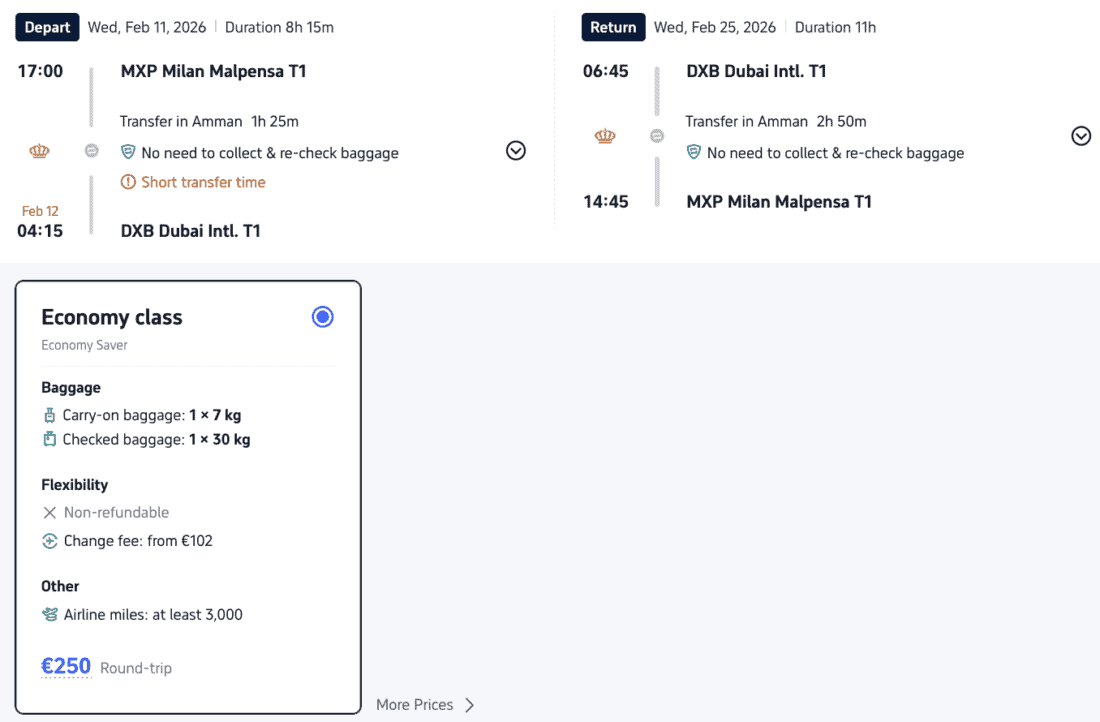
Task: Open the More Prices link
Action: [x=414, y=705]
